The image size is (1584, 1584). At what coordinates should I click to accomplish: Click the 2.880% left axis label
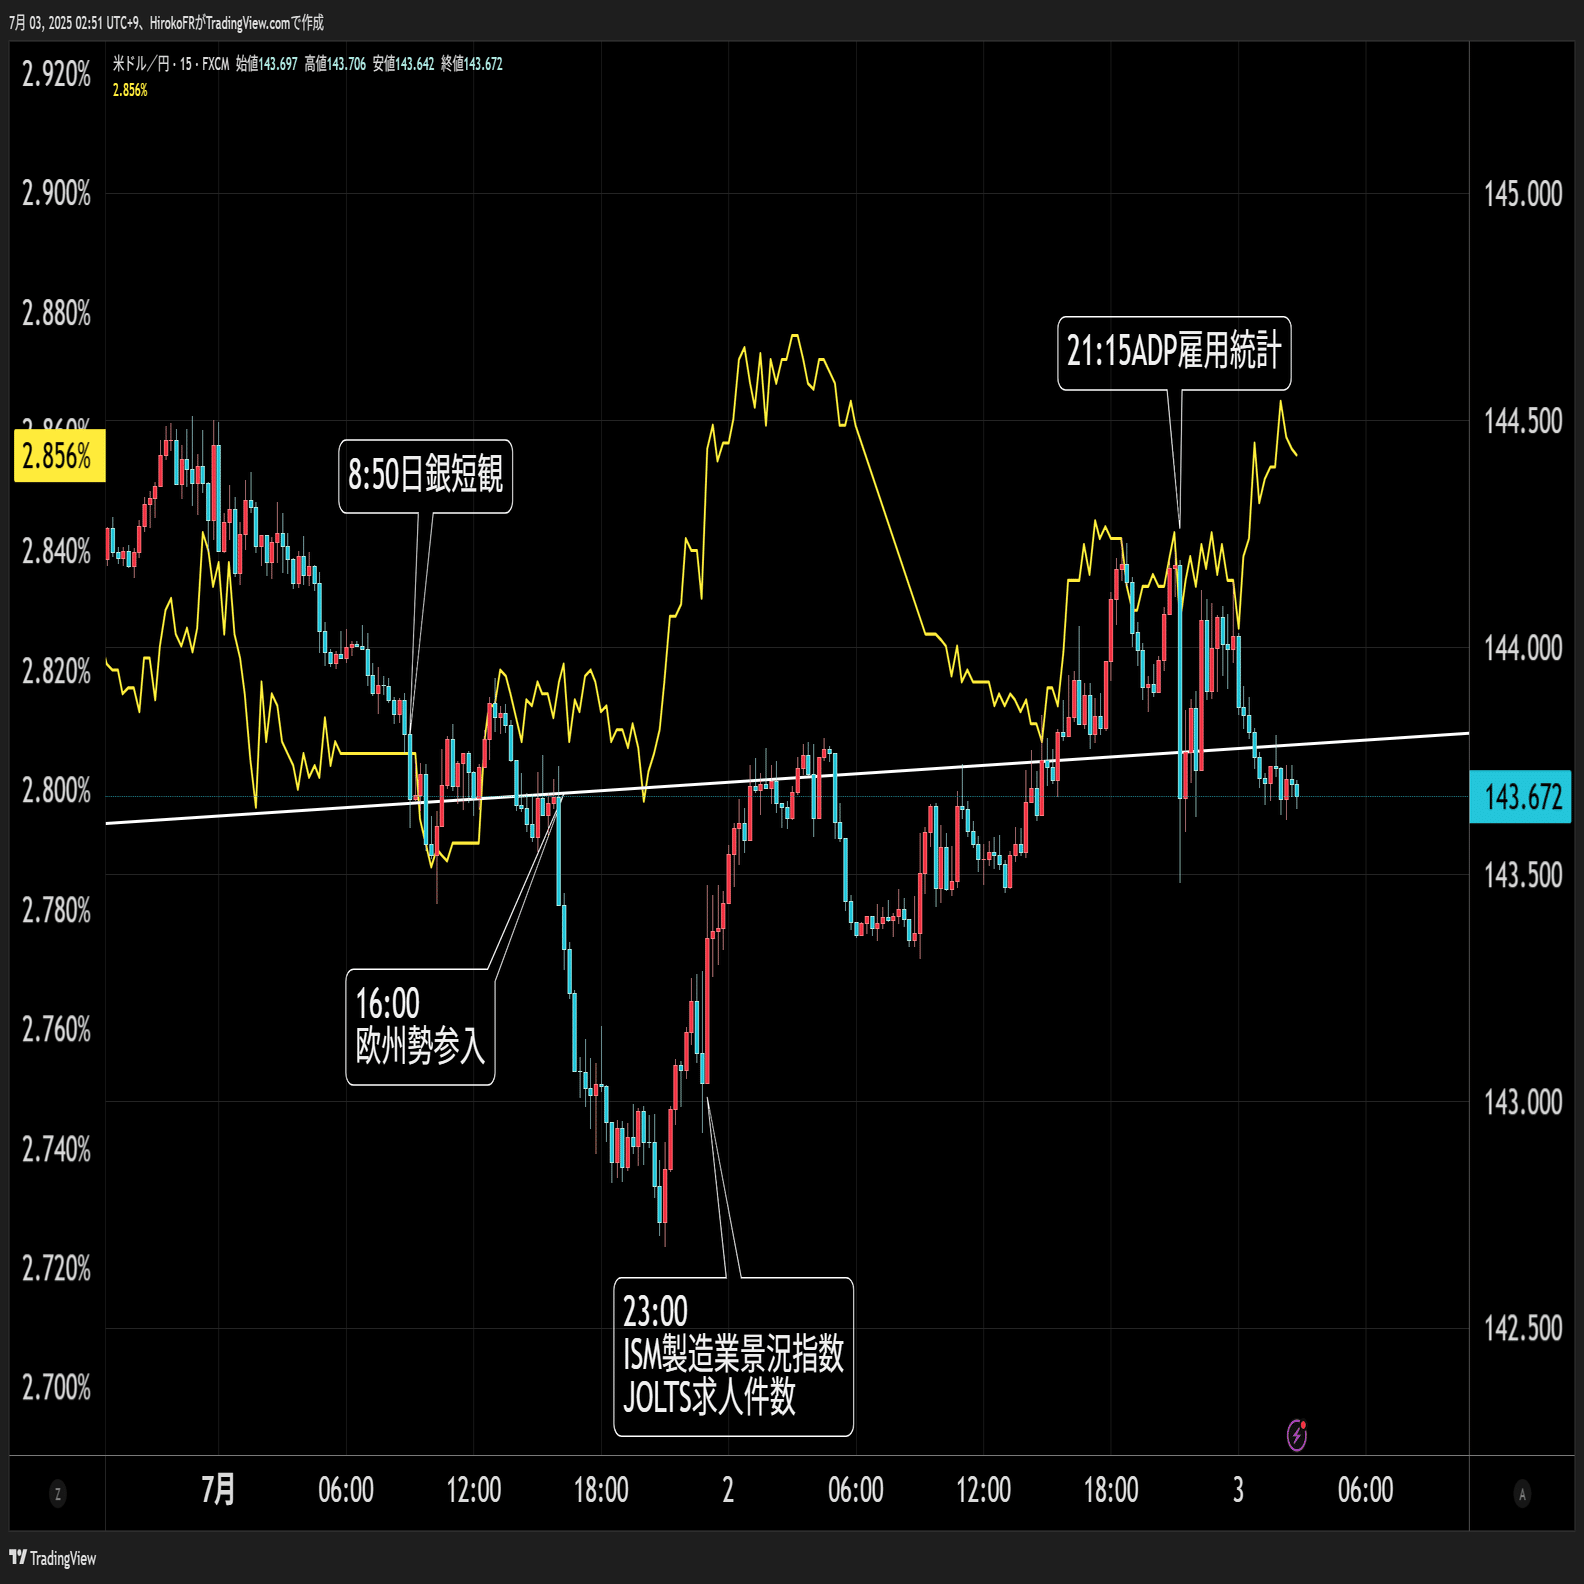[57, 313]
